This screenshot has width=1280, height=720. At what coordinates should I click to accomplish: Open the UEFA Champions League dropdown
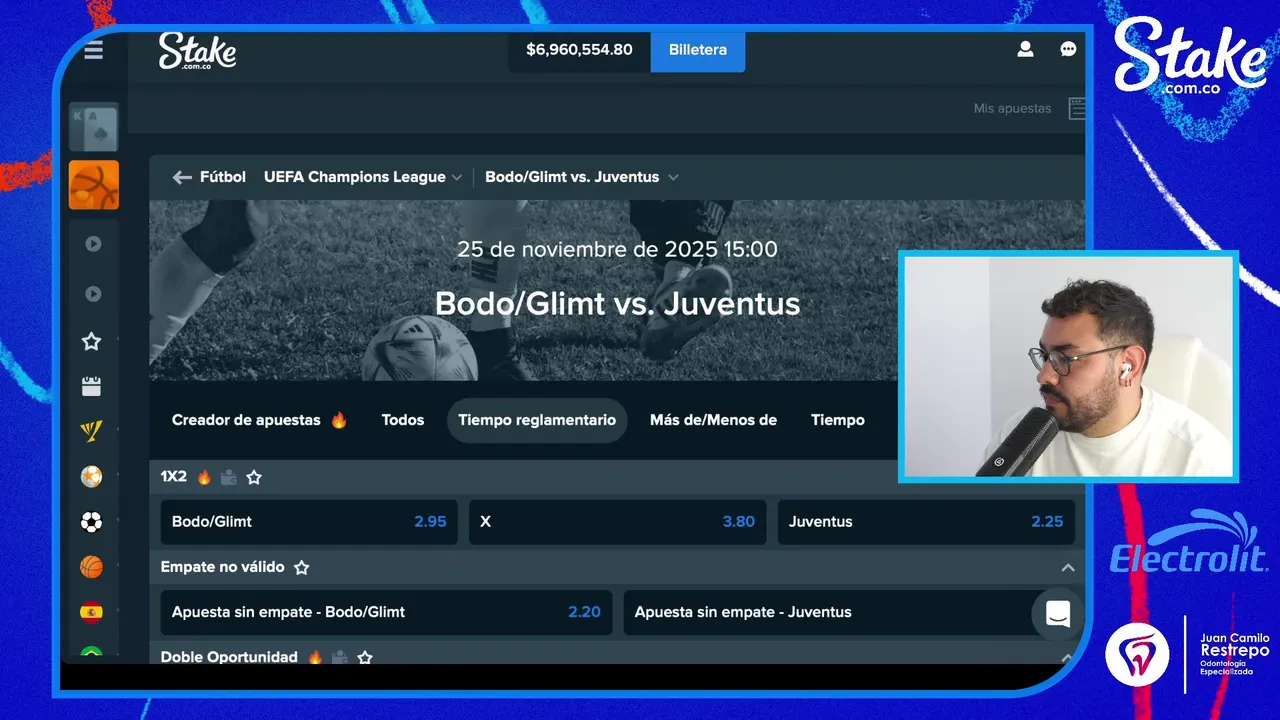(x=363, y=177)
